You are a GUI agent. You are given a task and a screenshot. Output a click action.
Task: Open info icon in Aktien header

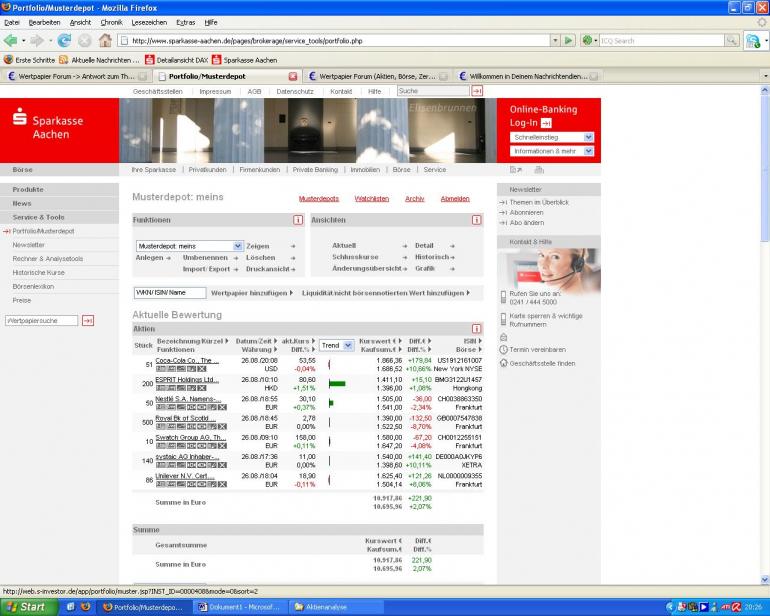[476, 329]
